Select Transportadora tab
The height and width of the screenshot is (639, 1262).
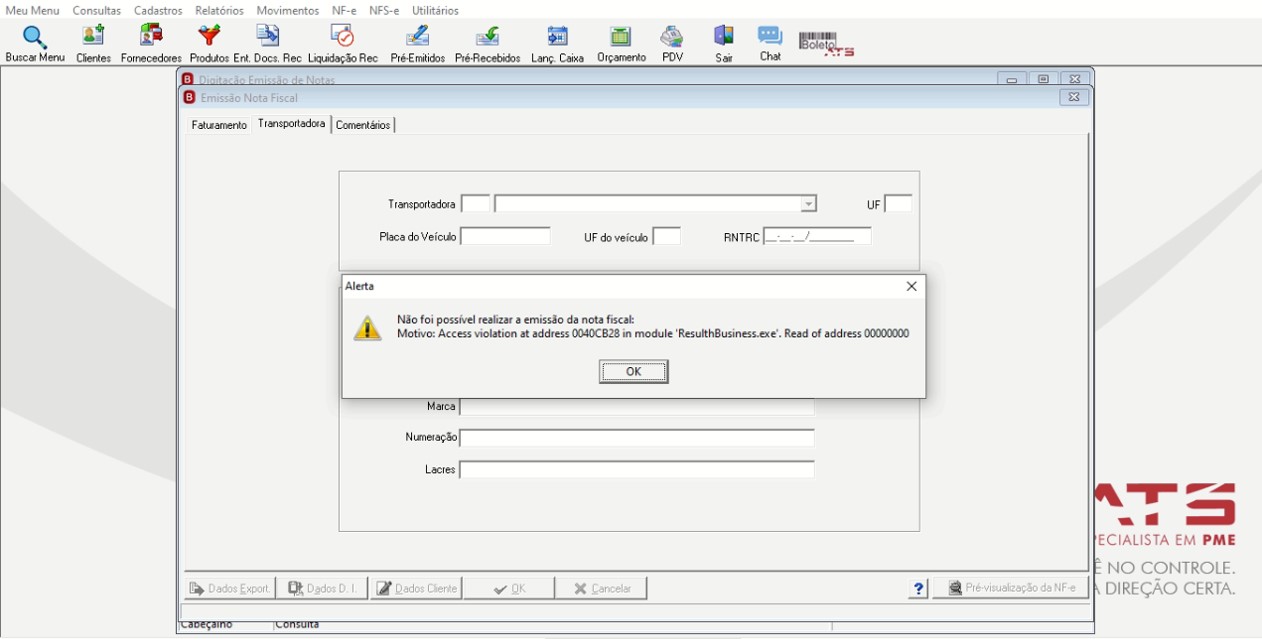(291, 124)
